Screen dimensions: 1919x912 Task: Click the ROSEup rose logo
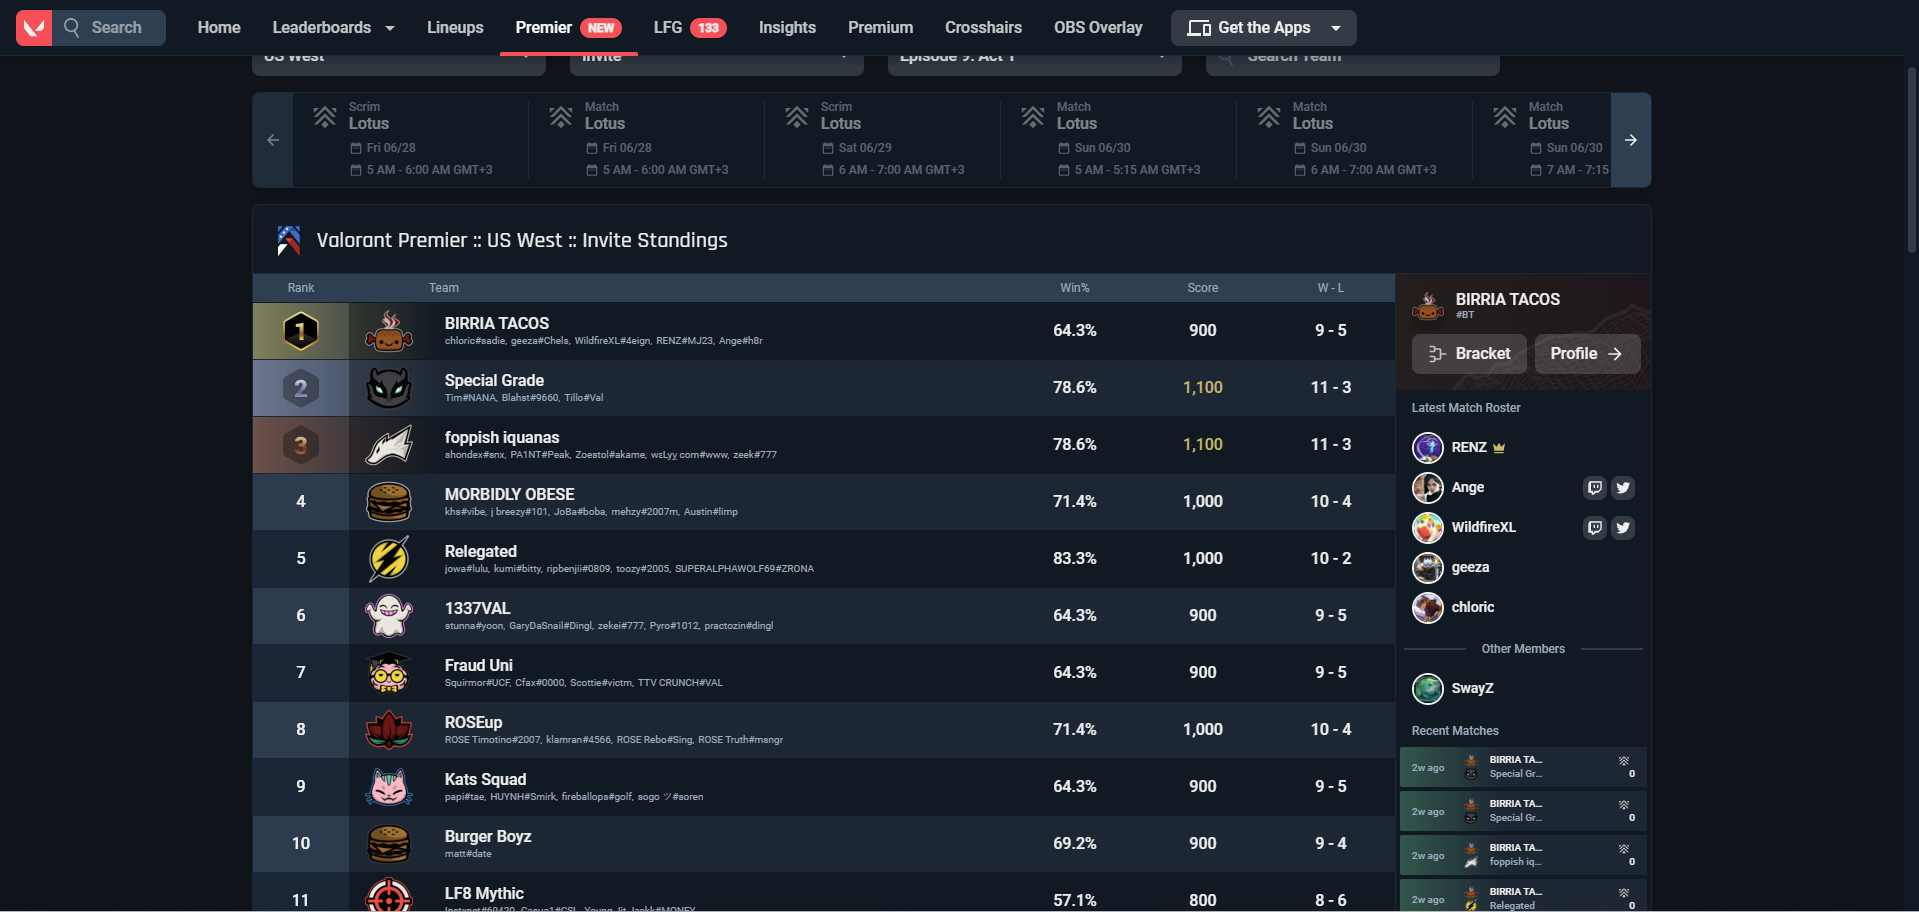click(389, 730)
